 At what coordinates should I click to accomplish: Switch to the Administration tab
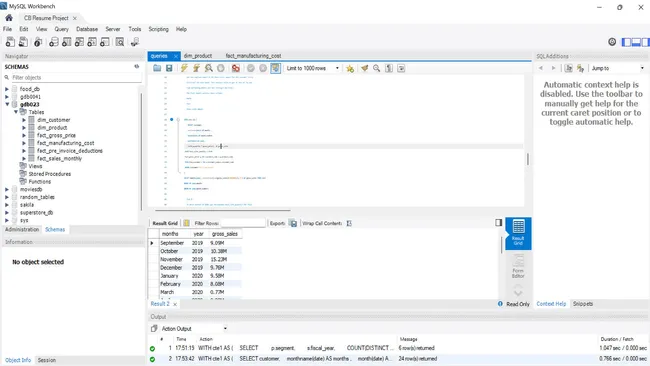[22, 229]
